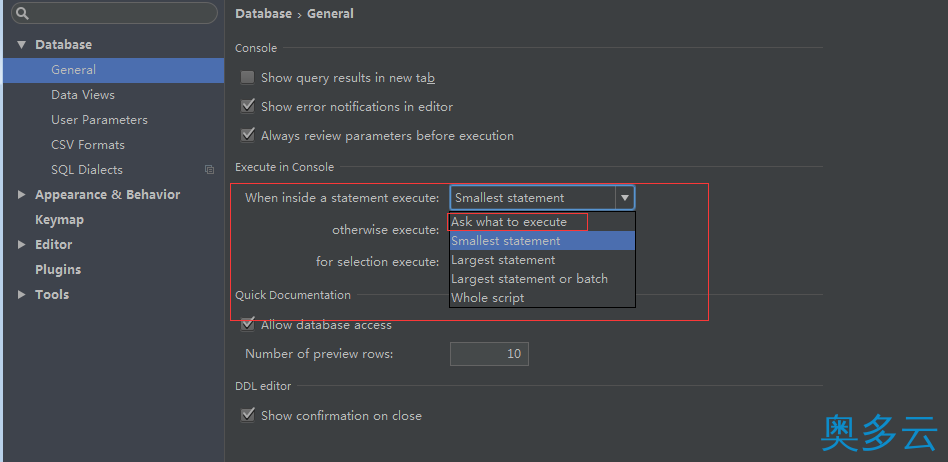Choose Whole script option
Screen dimensions: 948x462
(x=542, y=298)
